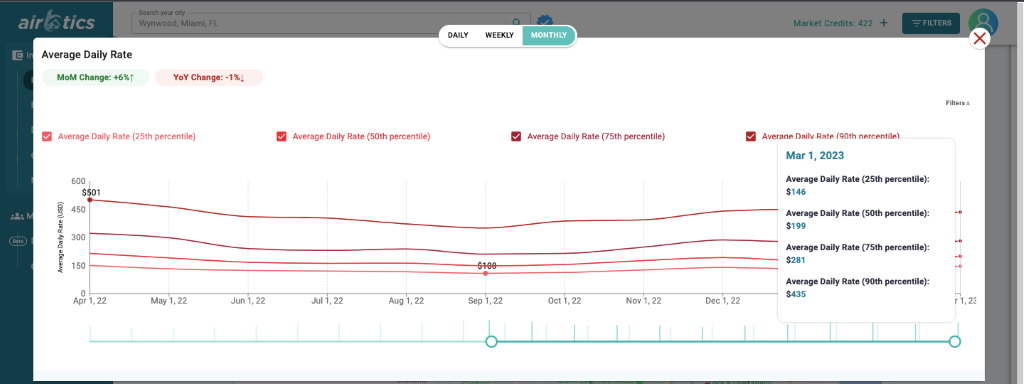This screenshot has width=1024, height=384.
Task: Switch to the WEEKLY view
Action: pos(499,35)
